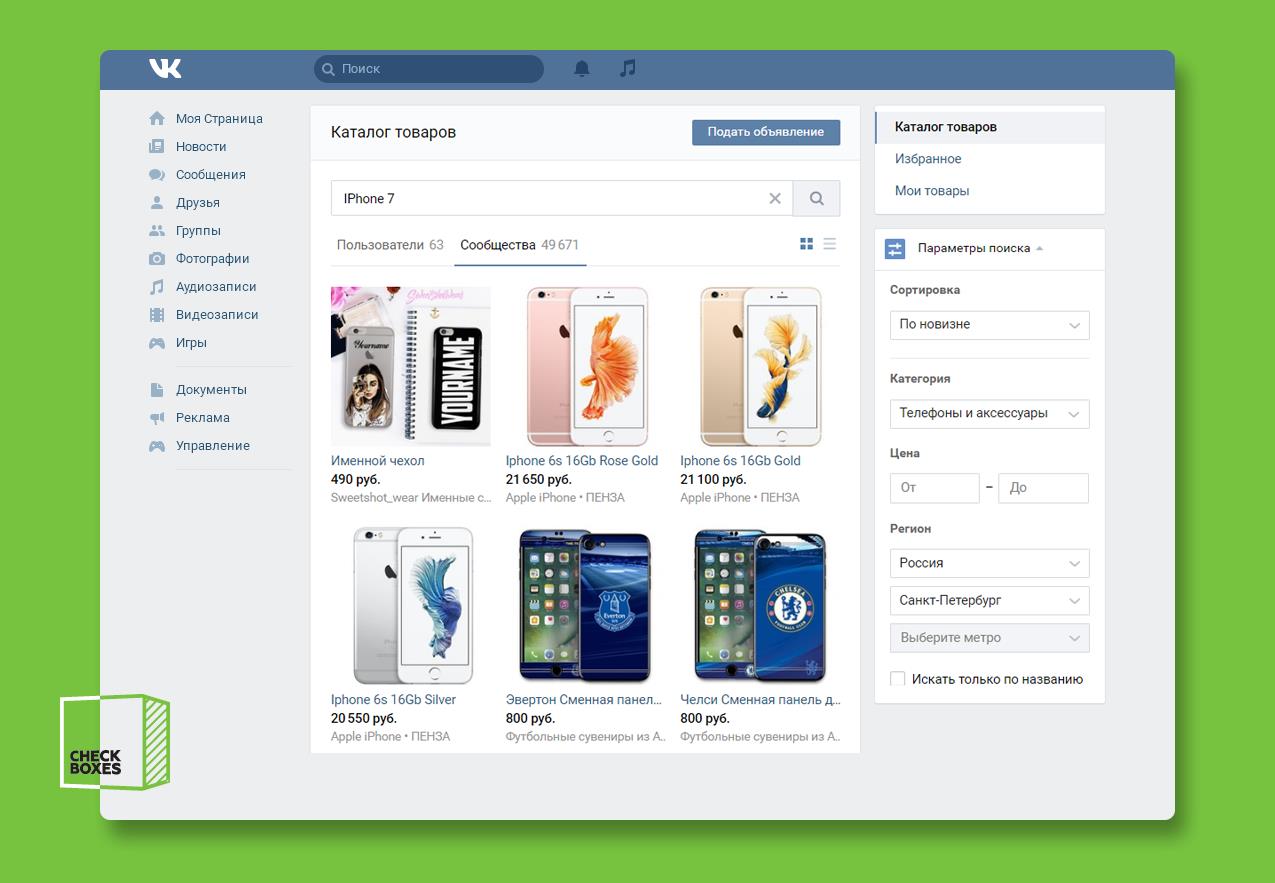Click in the header Поиск field
Screen dimensions: 1275x883
coord(429,68)
